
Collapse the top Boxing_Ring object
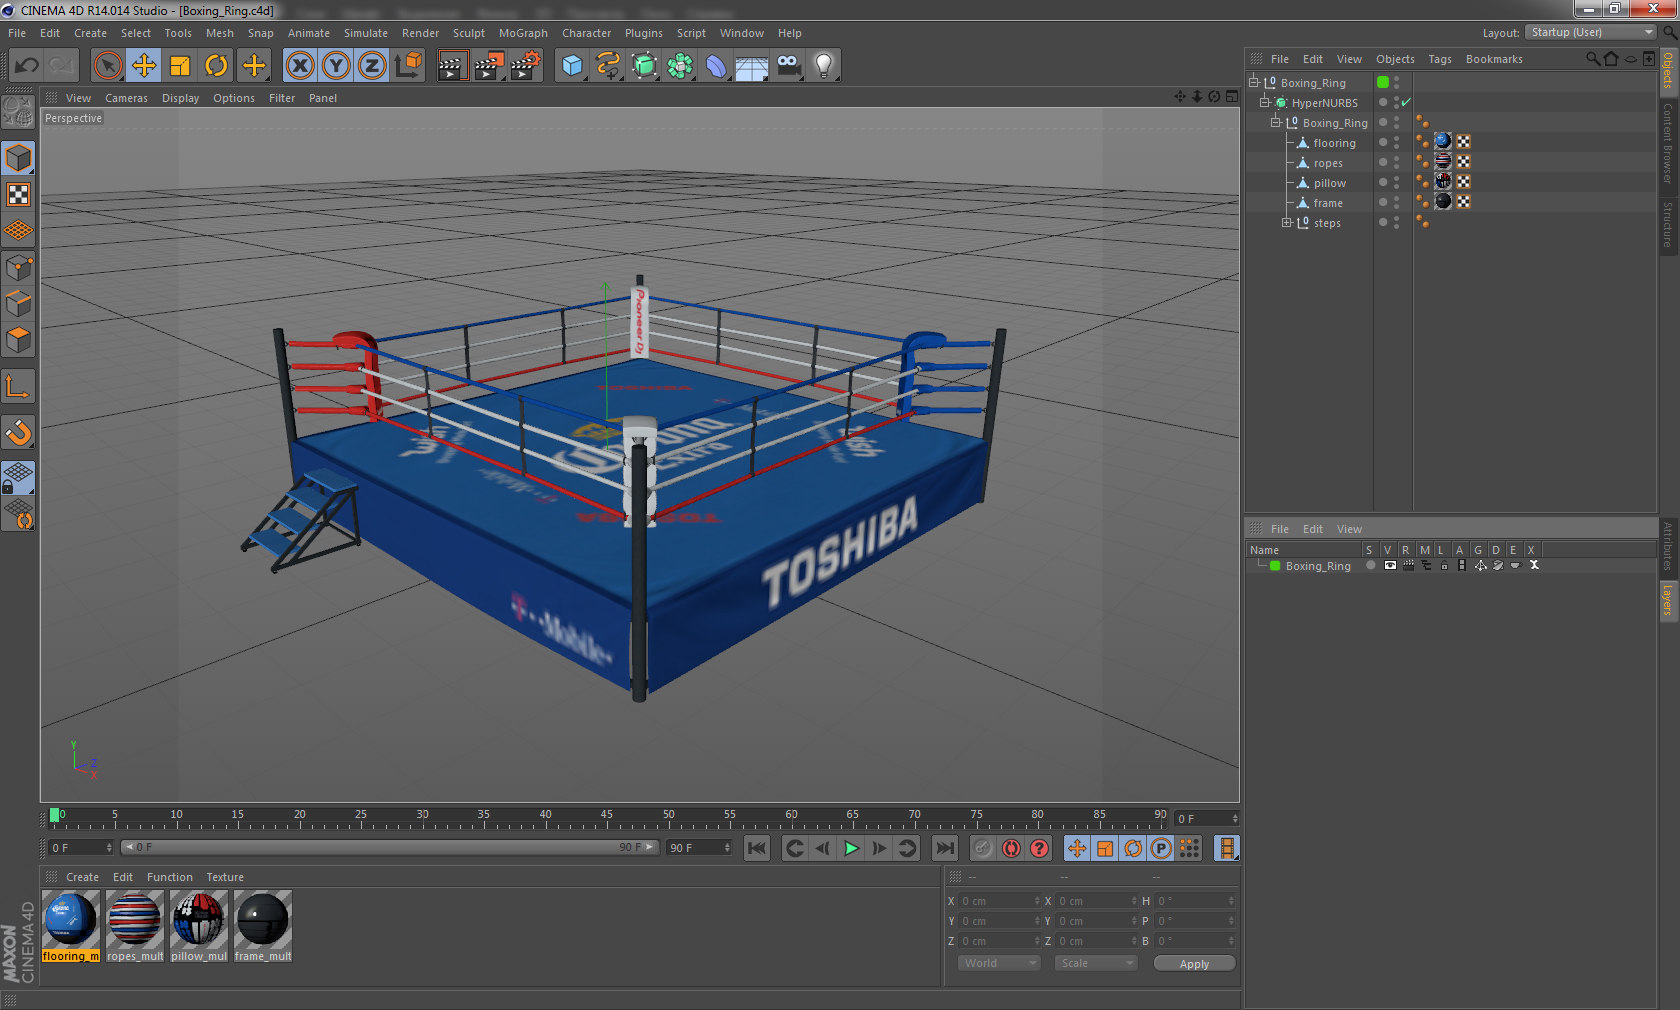click(1253, 83)
